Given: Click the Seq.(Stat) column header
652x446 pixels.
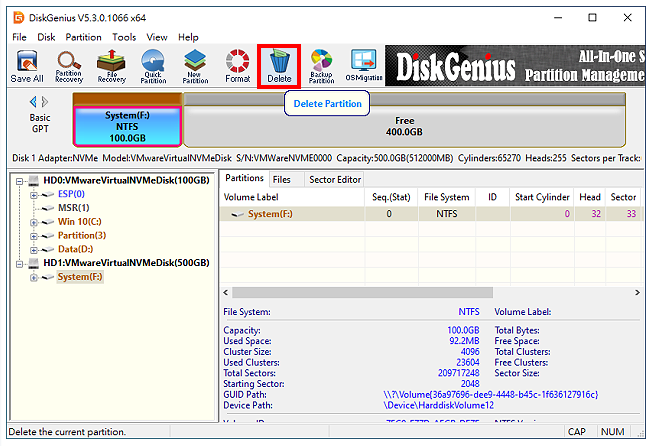Looking at the screenshot, I should pos(391,197).
